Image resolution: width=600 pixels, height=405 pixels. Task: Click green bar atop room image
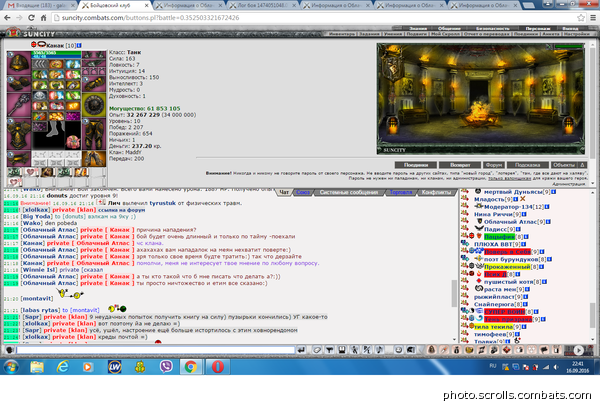point(568,46)
